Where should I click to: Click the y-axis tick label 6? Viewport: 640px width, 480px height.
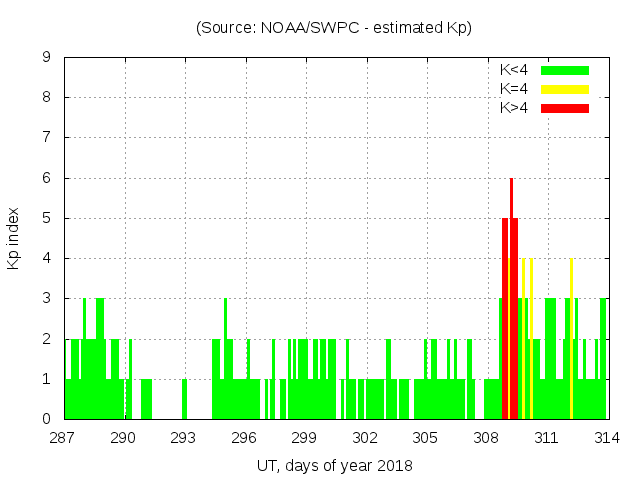tap(46, 178)
